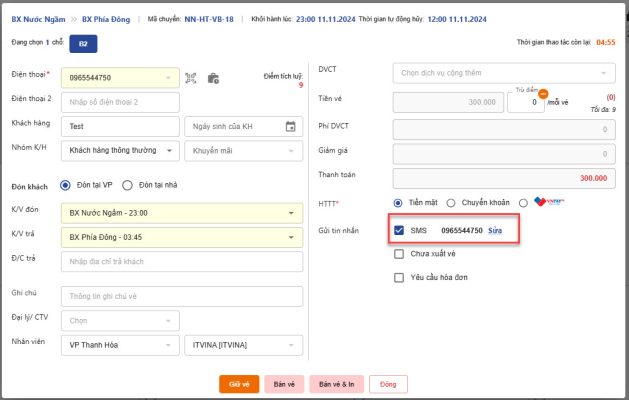Open the birthday calendar picker icon
Screen dimensions: 629x400
click(x=290, y=126)
